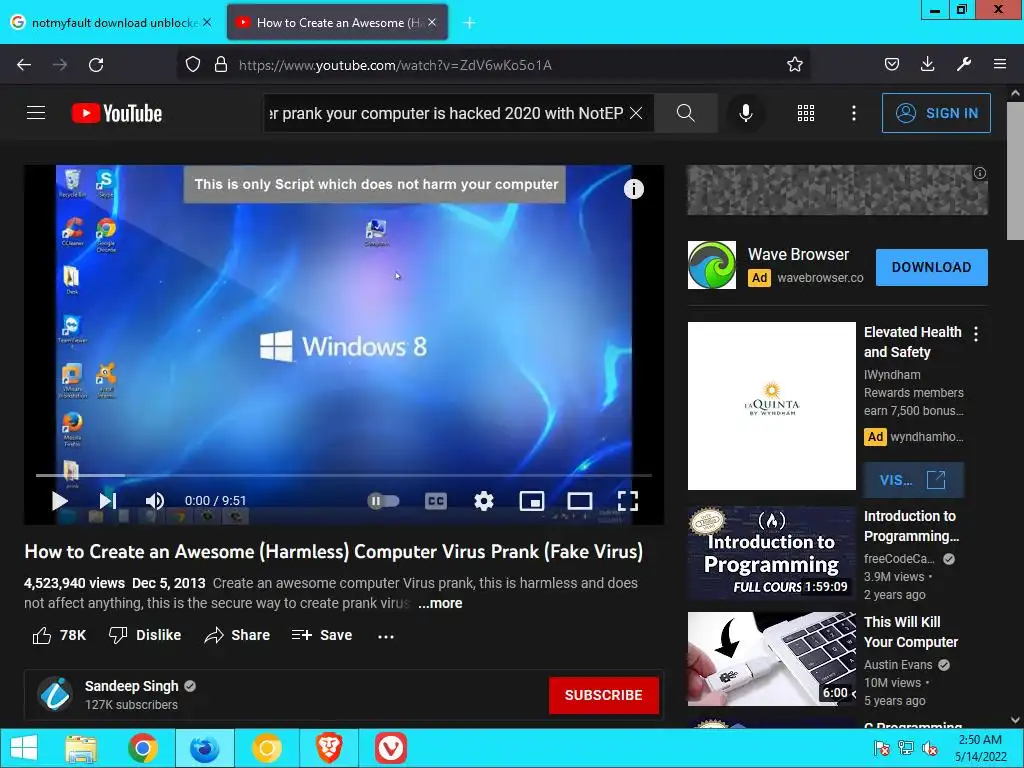Viewport: 1024px width, 768px height.
Task: Open YouTube settings three-dot menu
Action: click(x=853, y=113)
